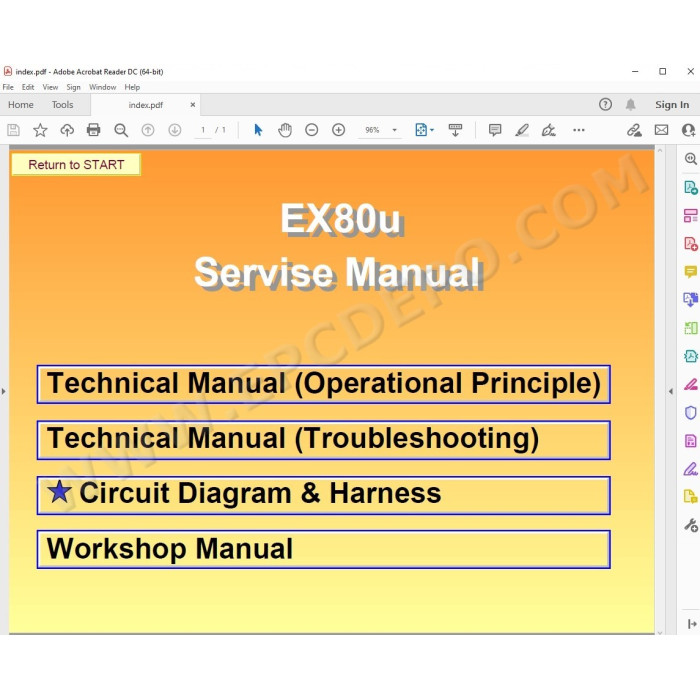Upload file to cloud icon
The width and height of the screenshot is (700, 700).
67,130
